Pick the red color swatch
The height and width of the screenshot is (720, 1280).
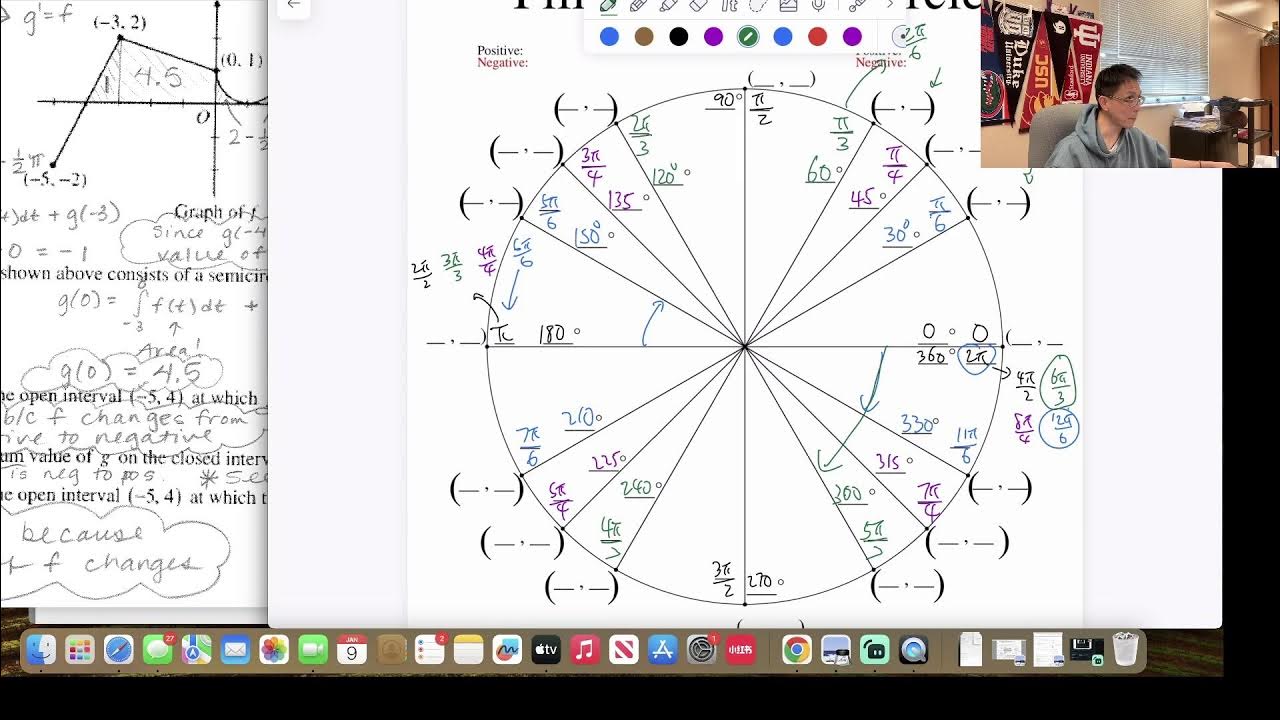point(817,37)
